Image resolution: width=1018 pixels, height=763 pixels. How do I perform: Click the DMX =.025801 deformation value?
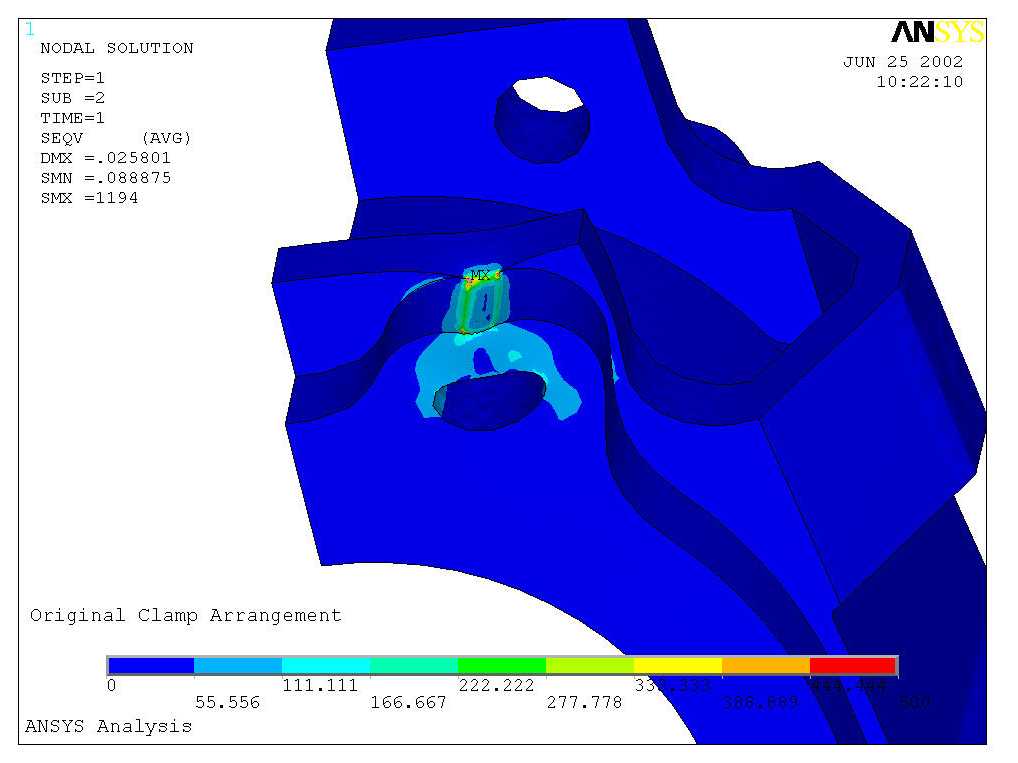(x=106, y=158)
